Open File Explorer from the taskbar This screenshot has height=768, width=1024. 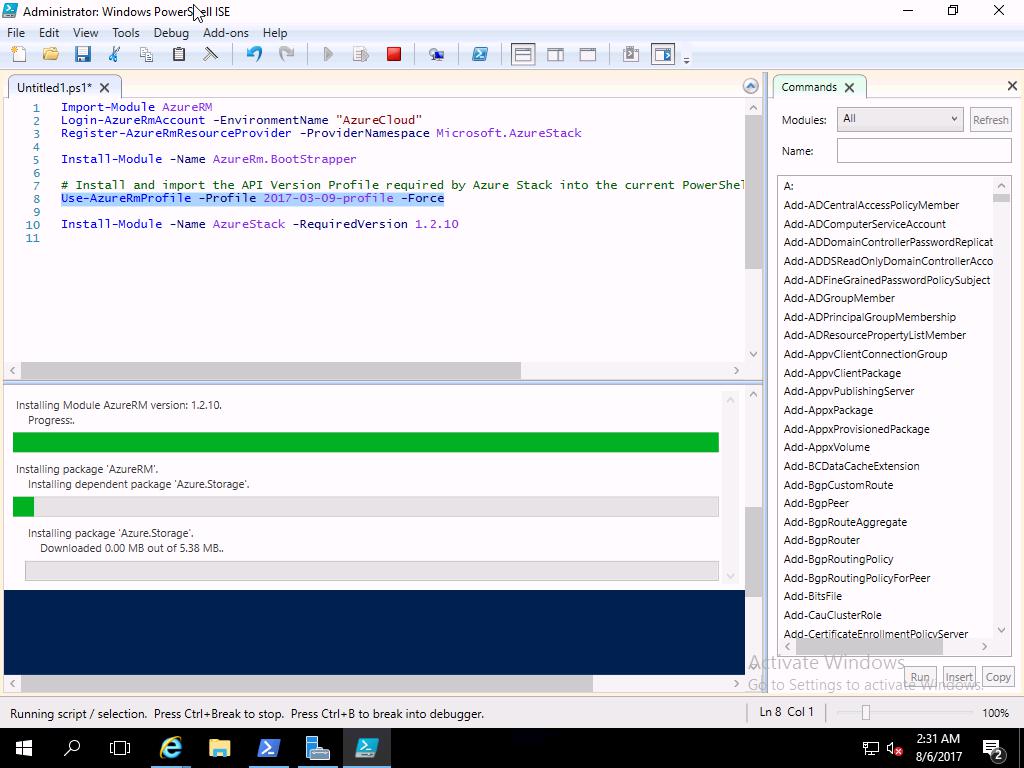tap(220, 748)
